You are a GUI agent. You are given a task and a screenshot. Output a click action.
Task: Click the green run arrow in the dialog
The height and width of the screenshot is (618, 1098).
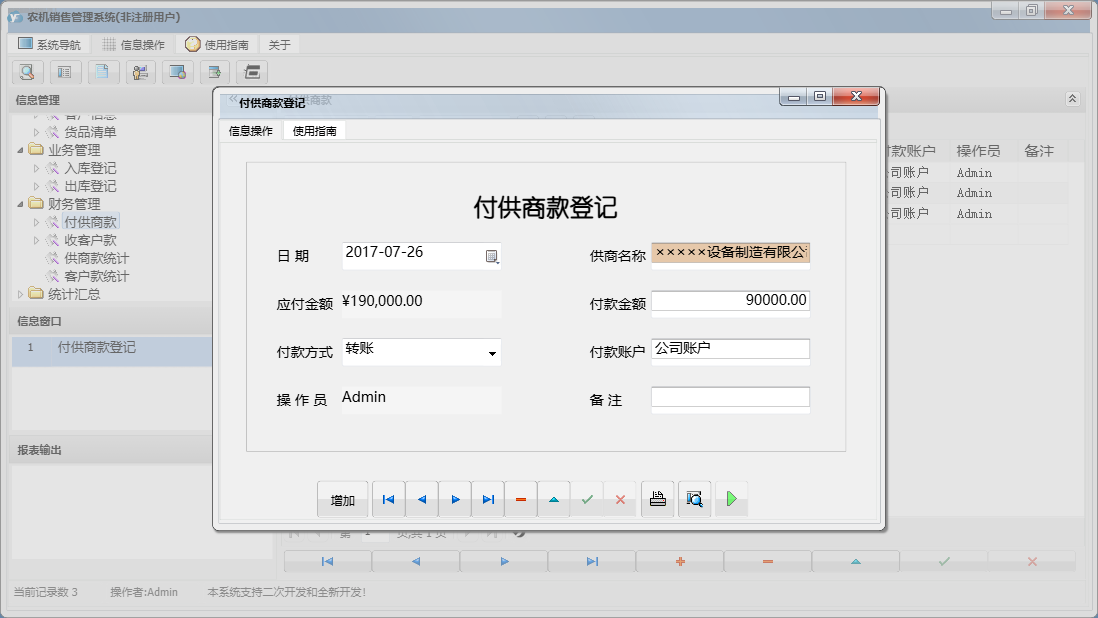tap(731, 498)
